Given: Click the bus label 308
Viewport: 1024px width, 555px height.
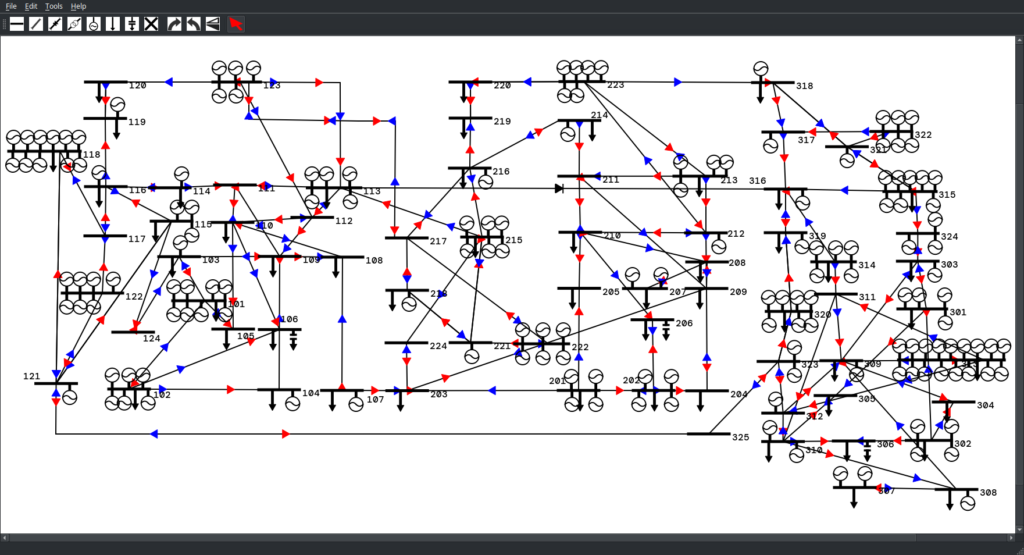Looking at the screenshot, I should 988,492.
